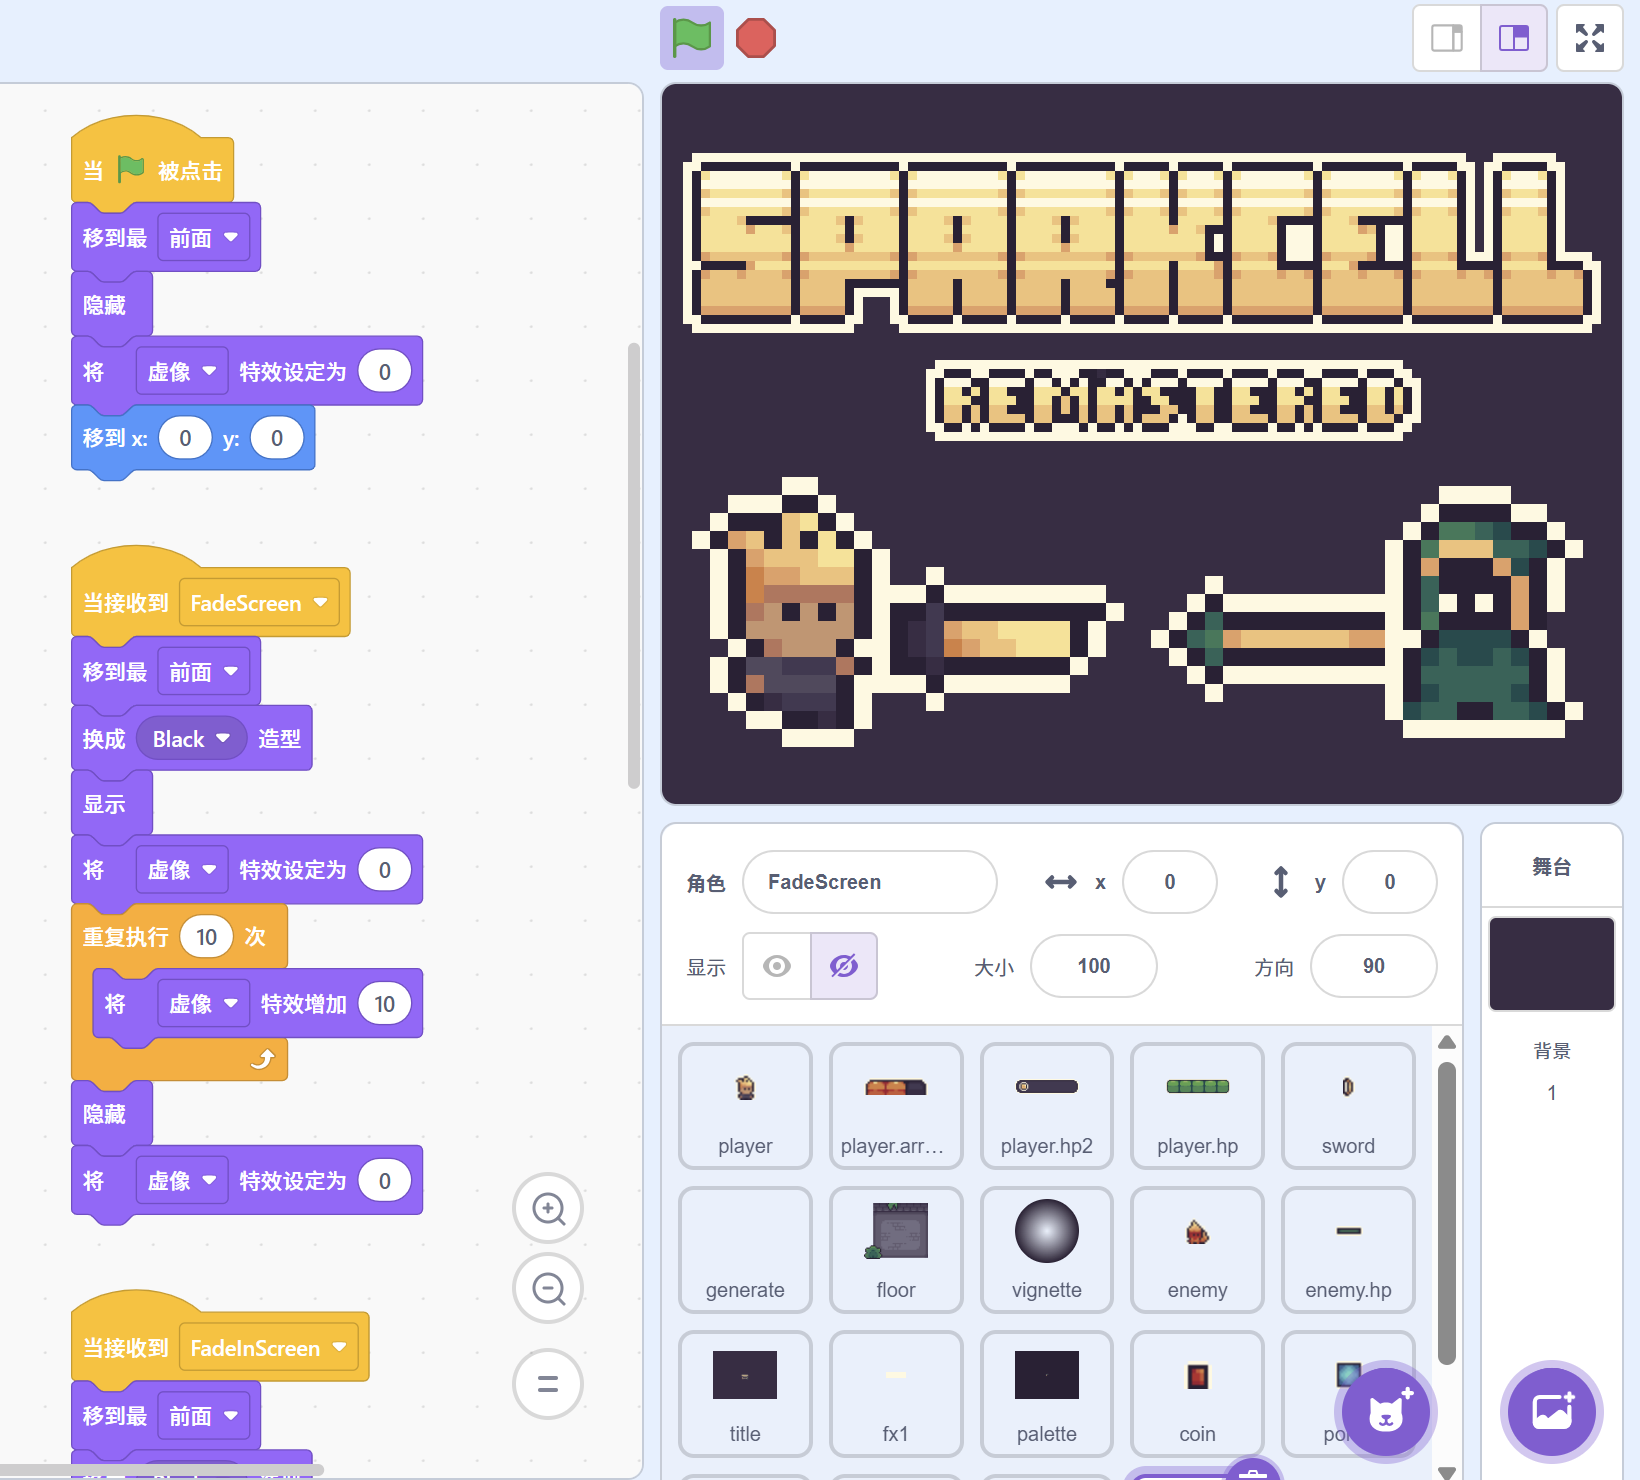1640x1480 pixels.
Task: Select the generate sprite
Action: [745, 1250]
